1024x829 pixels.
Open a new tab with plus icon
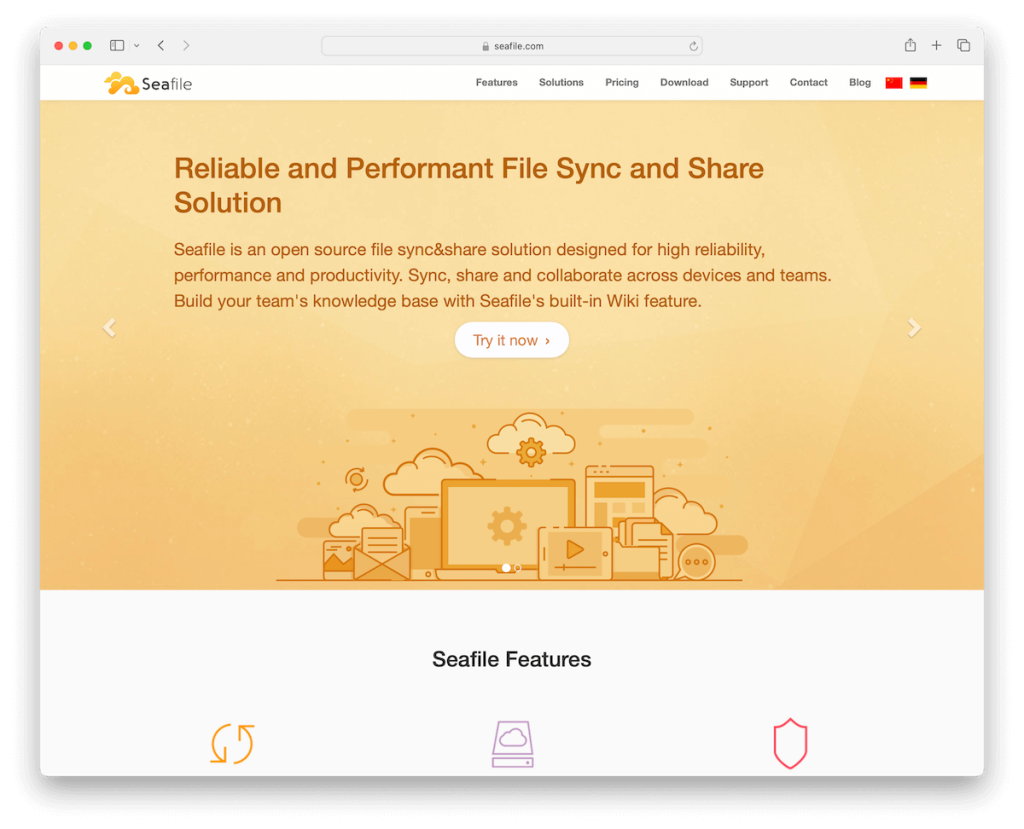pos(936,45)
